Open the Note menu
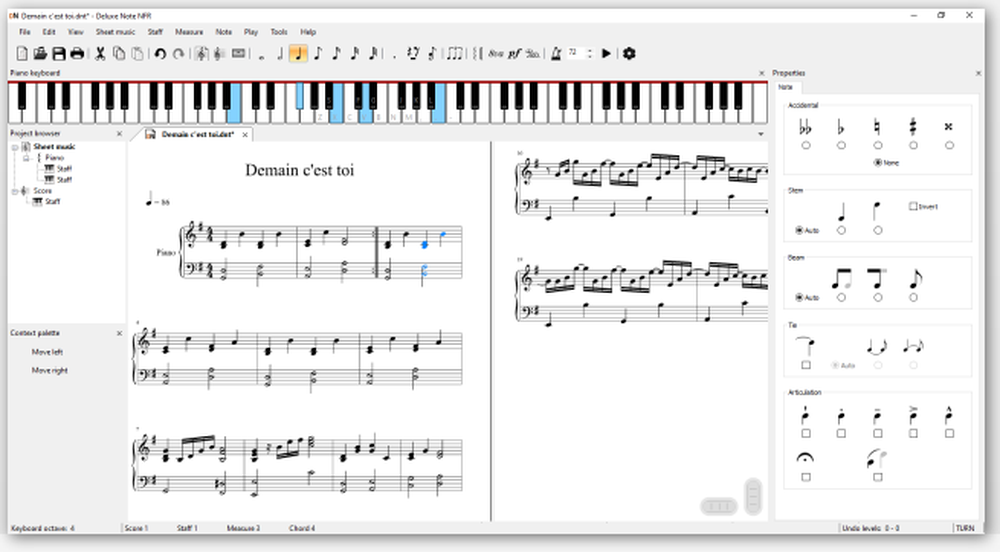 (224, 32)
